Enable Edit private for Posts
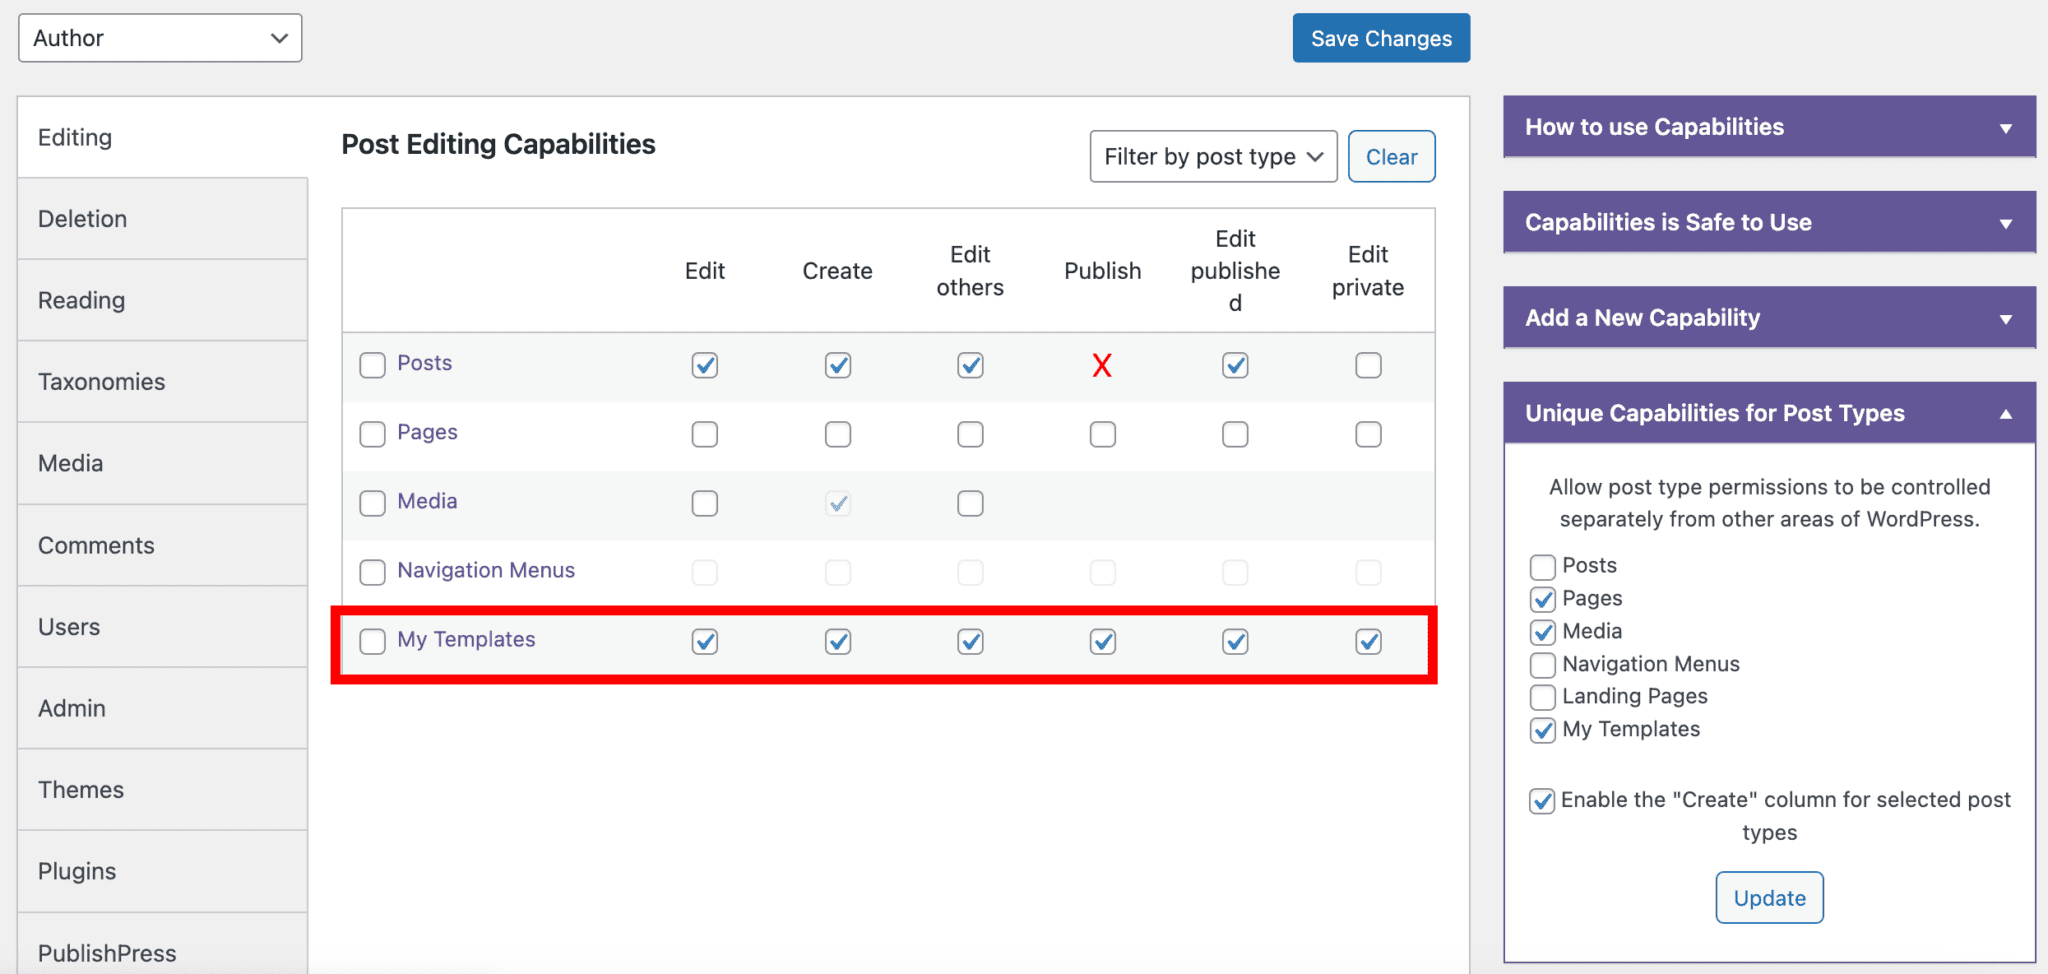The height and width of the screenshot is (974, 2048). click(x=1368, y=365)
